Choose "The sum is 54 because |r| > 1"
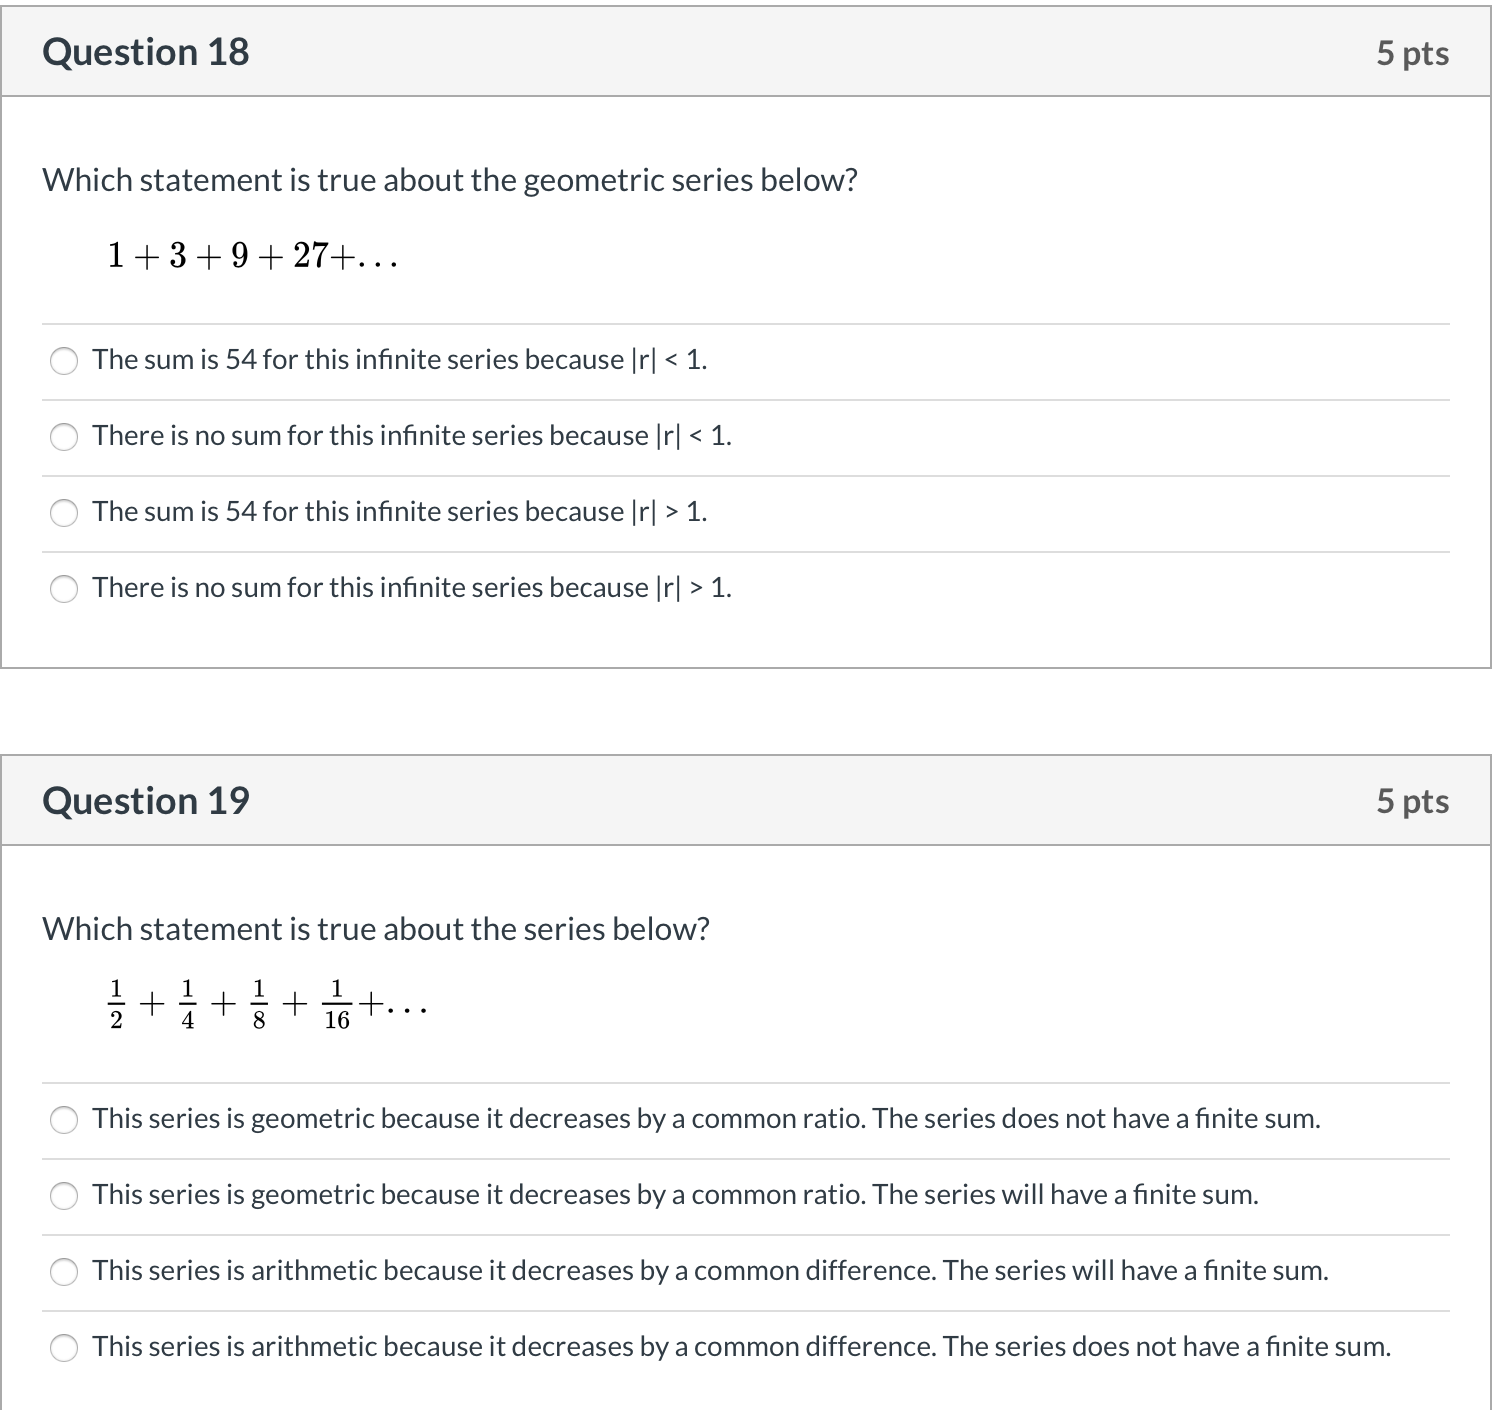Viewport: 1492px width, 1410px height. click(x=64, y=513)
